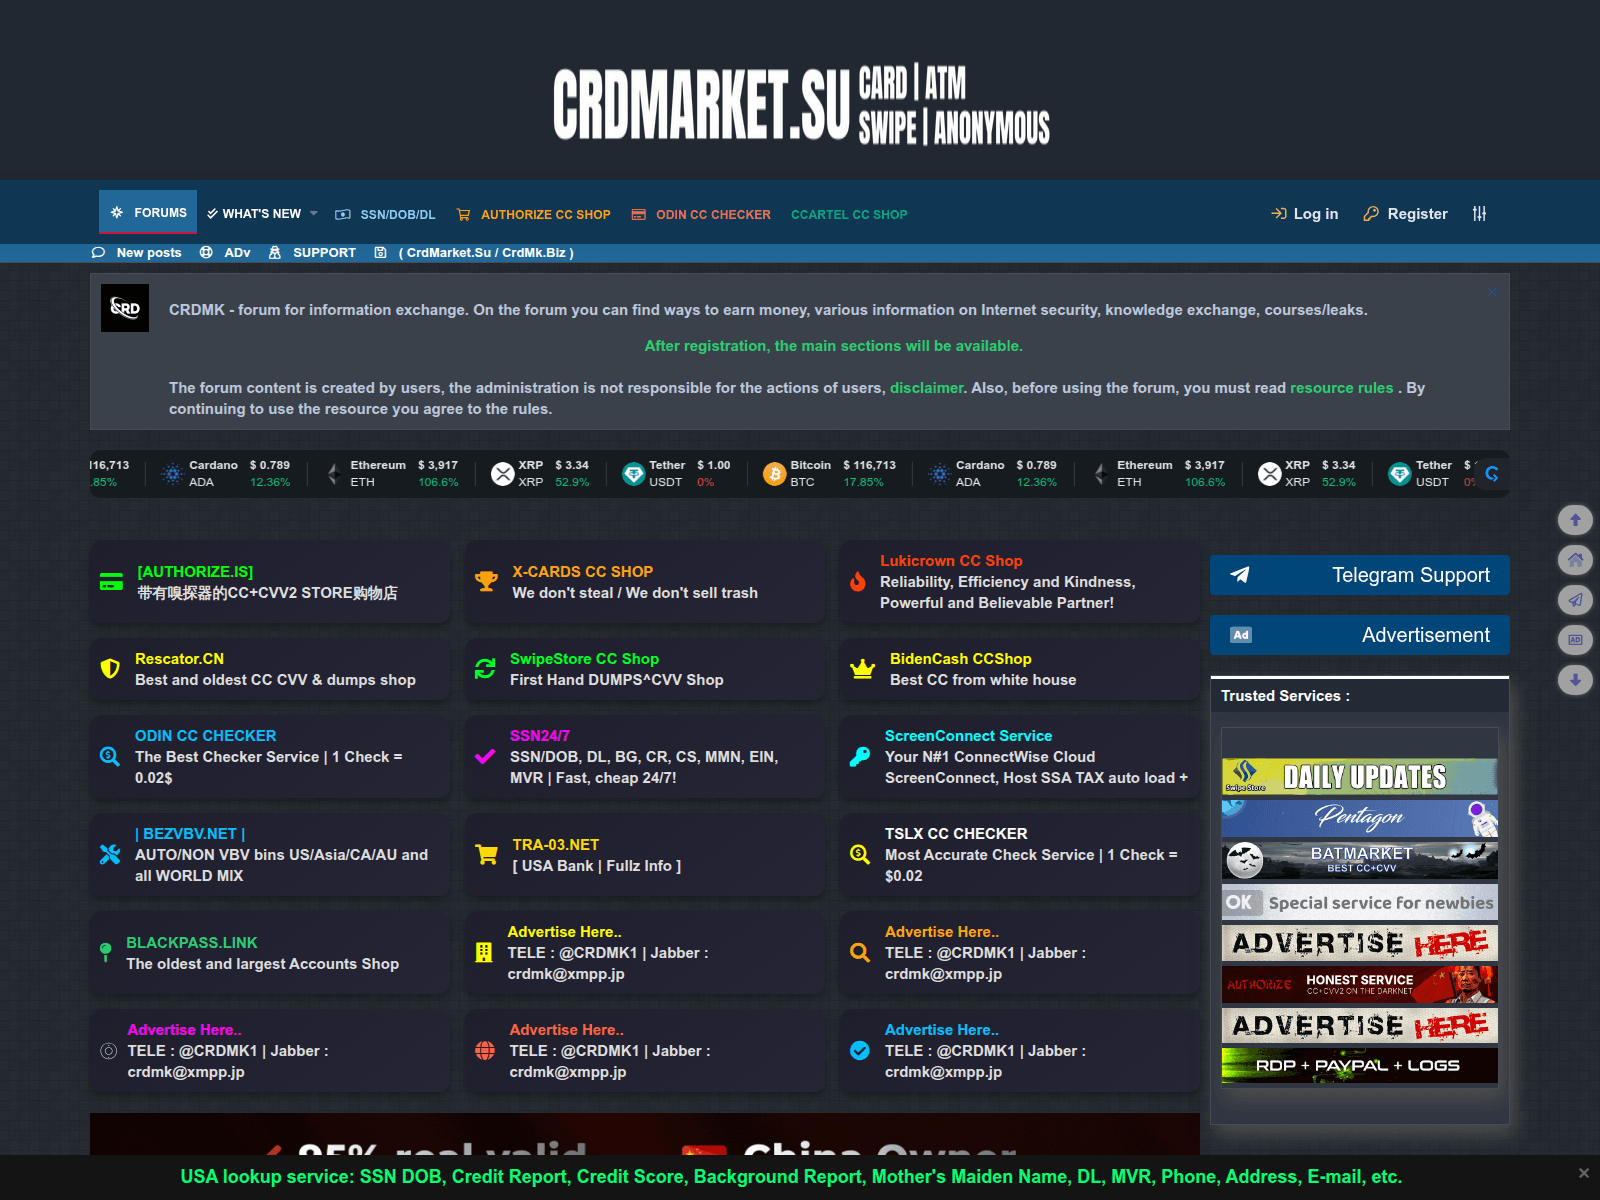Open the X-CARDS CC SHOP title link
Image resolution: width=1600 pixels, height=1200 pixels.
(x=583, y=572)
